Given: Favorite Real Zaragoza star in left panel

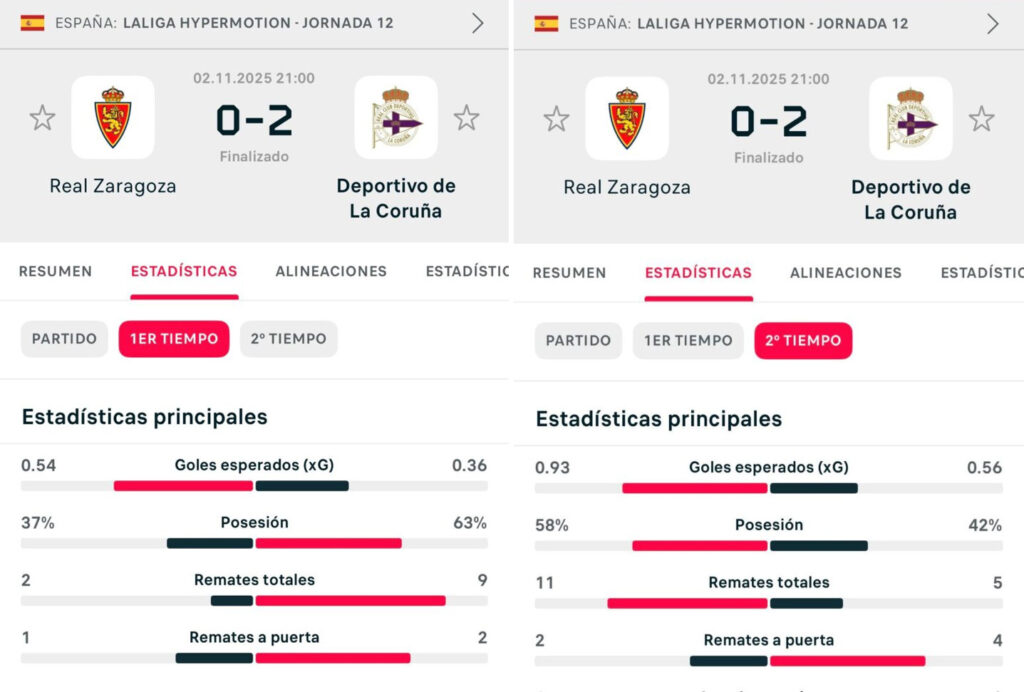Looking at the screenshot, I should coord(42,118).
